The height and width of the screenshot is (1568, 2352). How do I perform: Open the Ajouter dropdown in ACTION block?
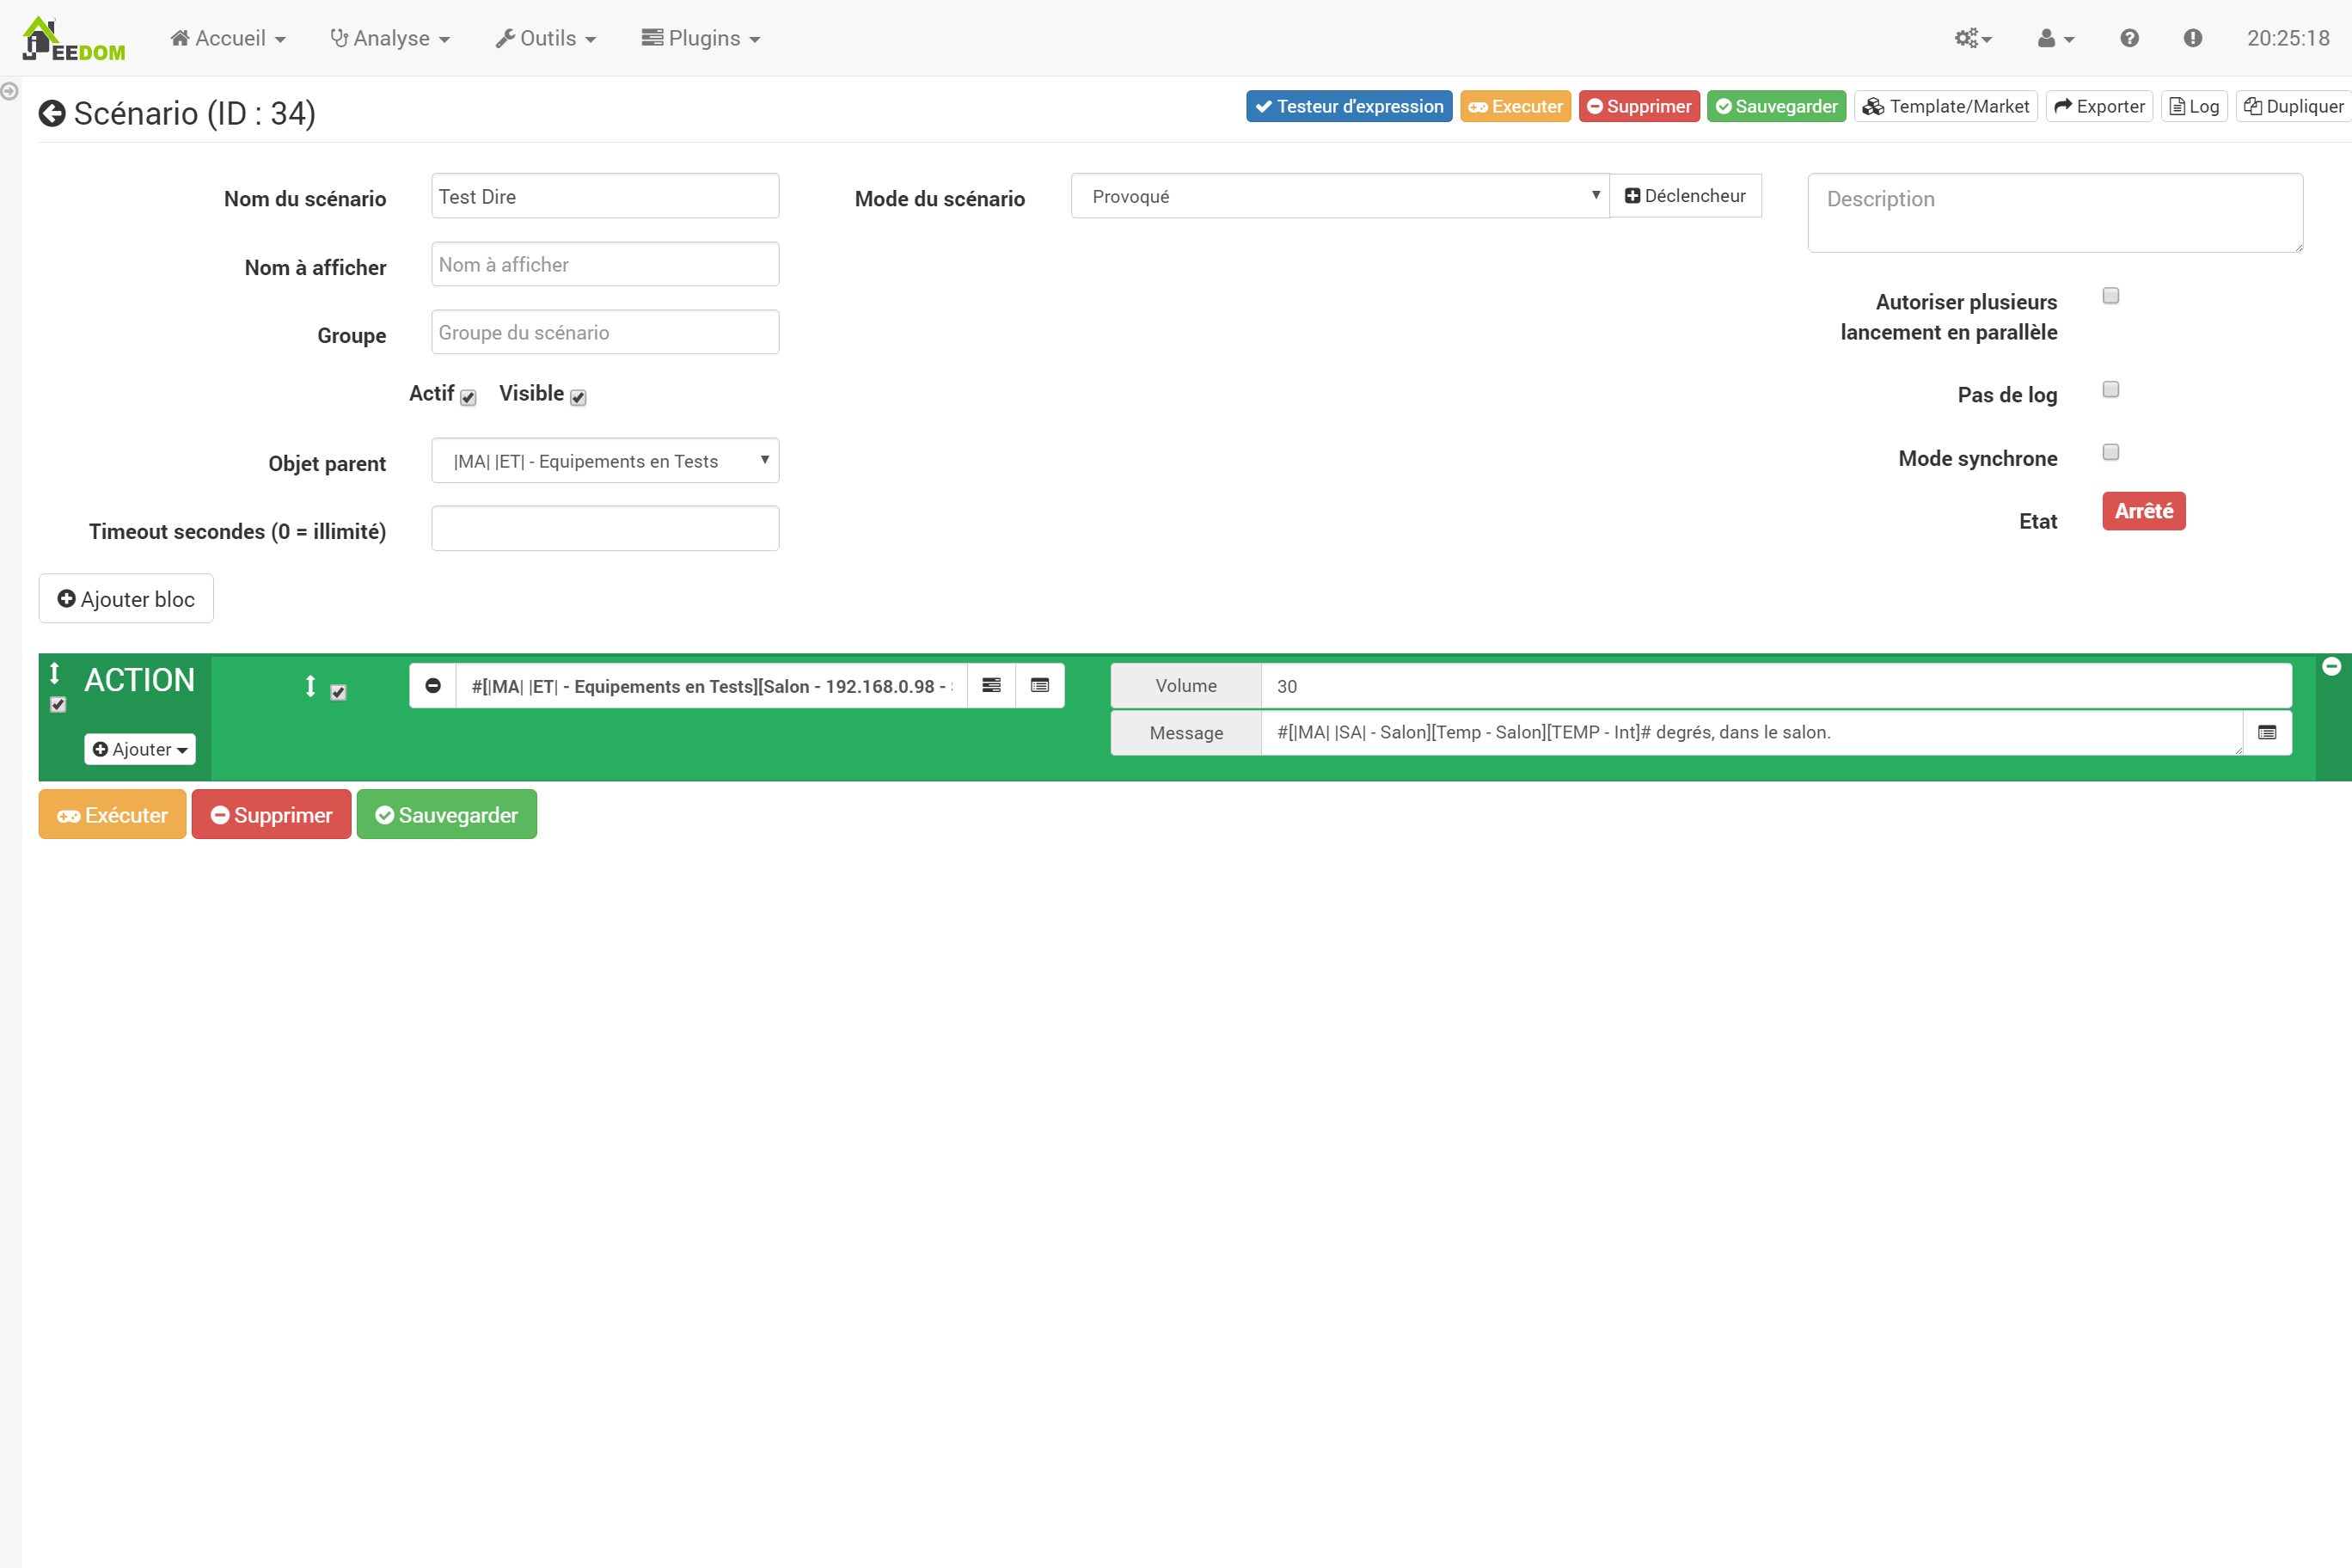point(140,750)
